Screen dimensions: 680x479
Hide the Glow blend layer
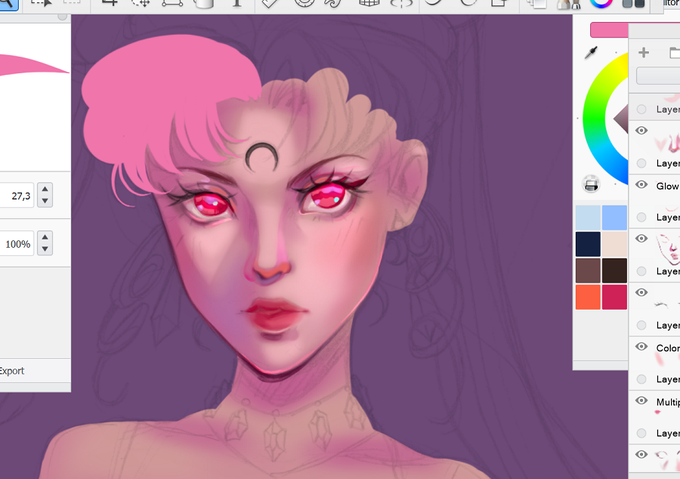641,185
